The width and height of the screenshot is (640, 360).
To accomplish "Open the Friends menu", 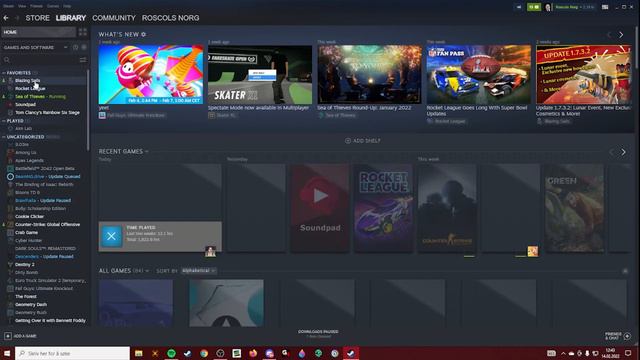I will [36, 6].
